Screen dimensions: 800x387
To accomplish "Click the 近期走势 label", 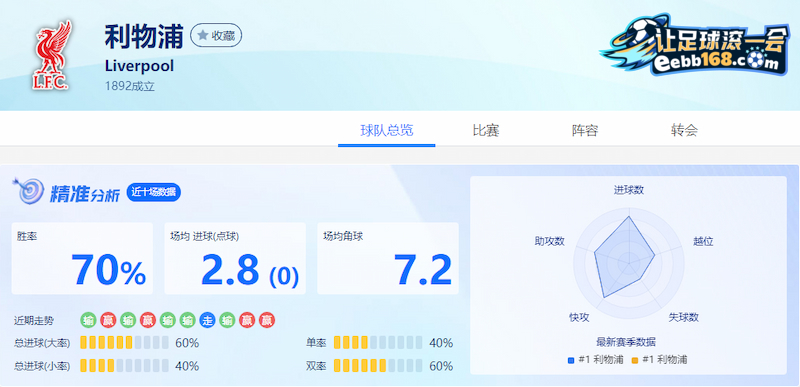I will [x=34, y=321].
